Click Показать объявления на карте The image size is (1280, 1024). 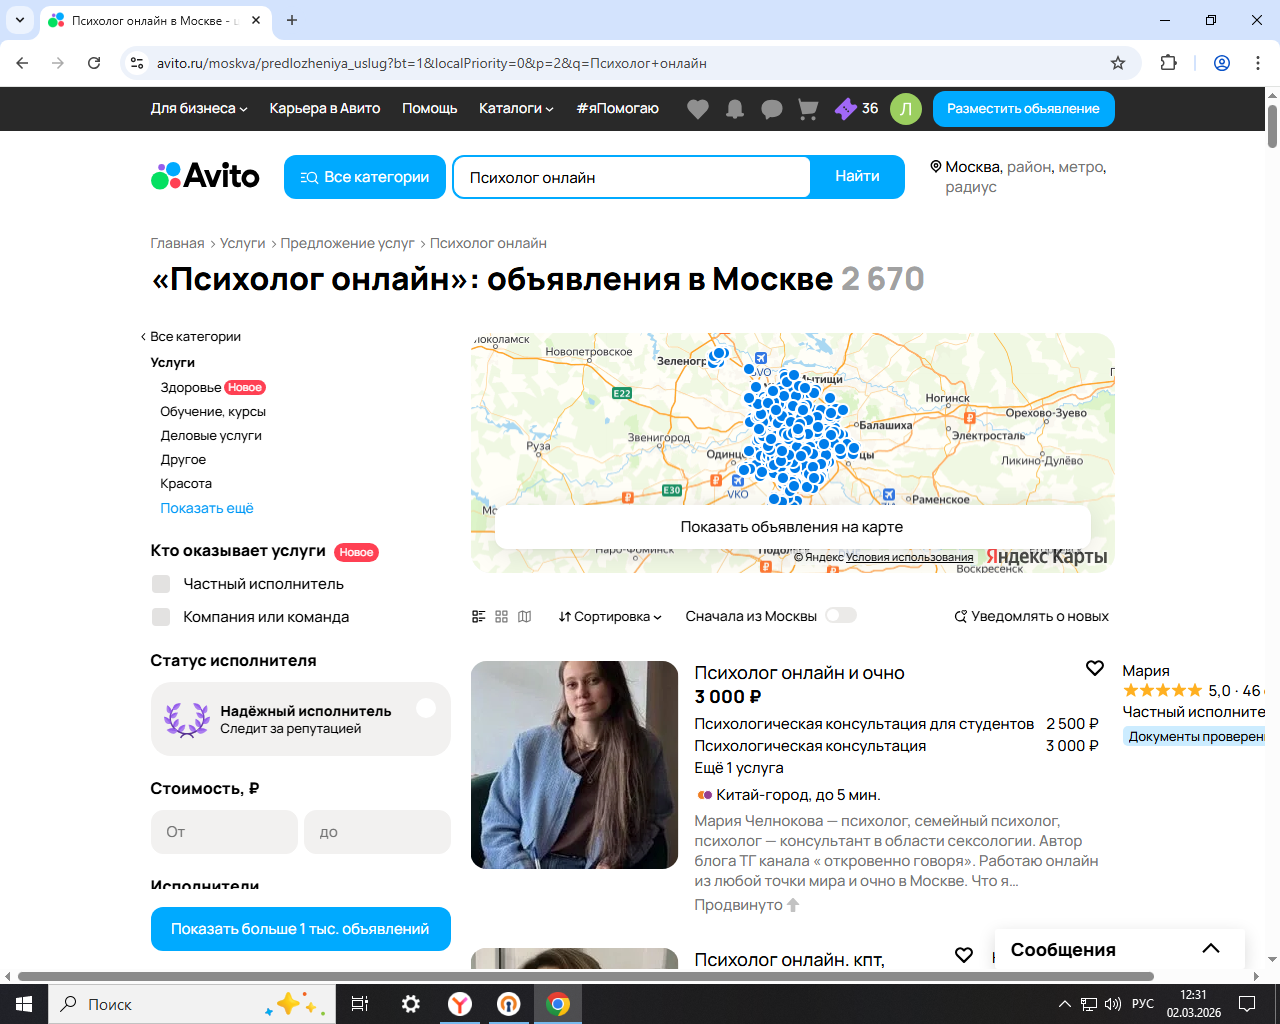pos(792,527)
